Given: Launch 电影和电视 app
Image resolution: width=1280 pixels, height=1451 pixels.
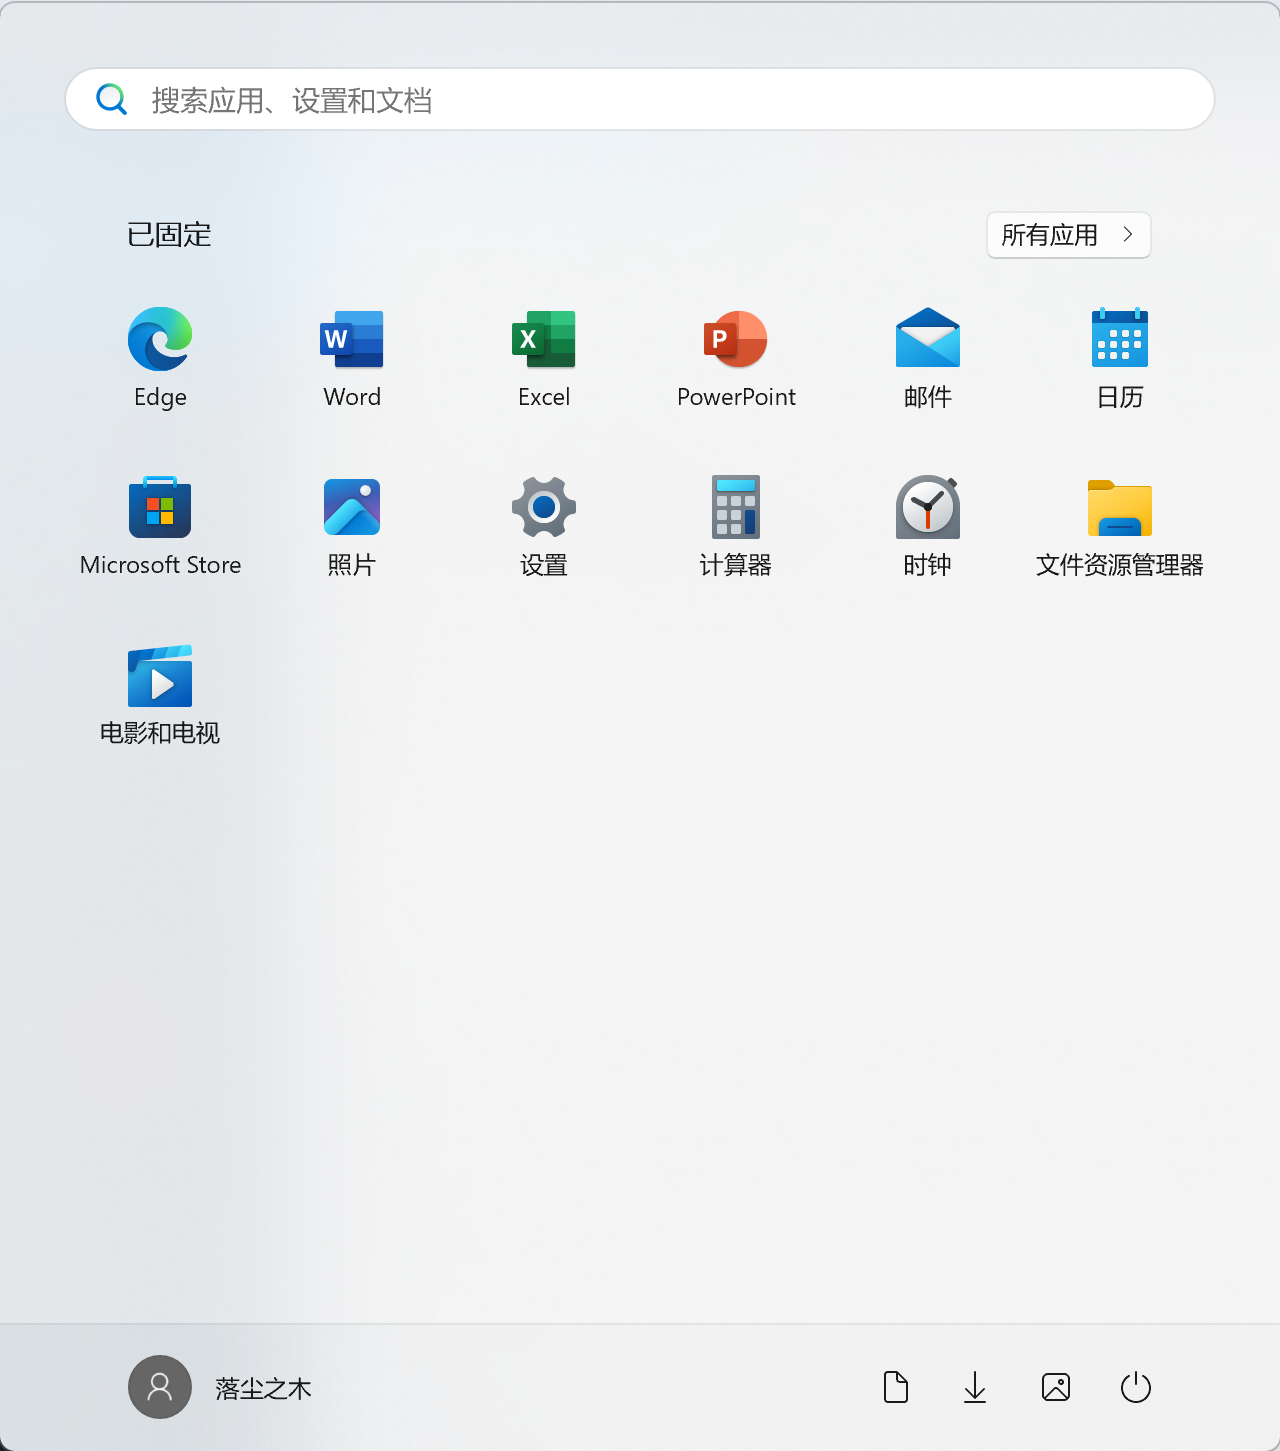Looking at the screenshot, I should (x=160, y=694).
